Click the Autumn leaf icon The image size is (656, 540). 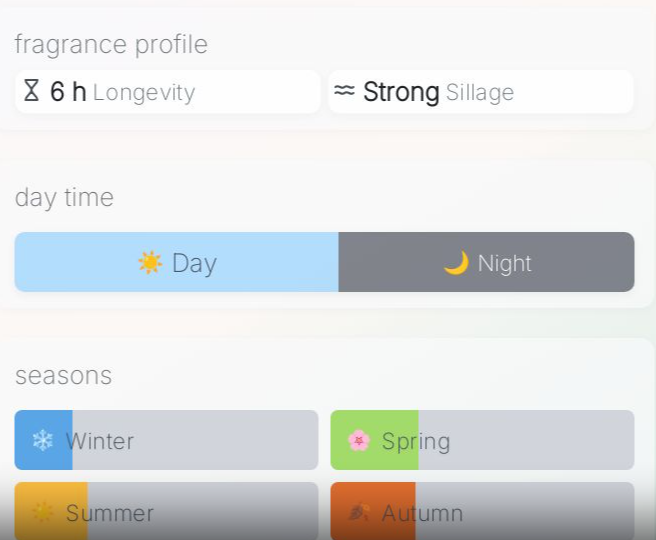[359, 513]
